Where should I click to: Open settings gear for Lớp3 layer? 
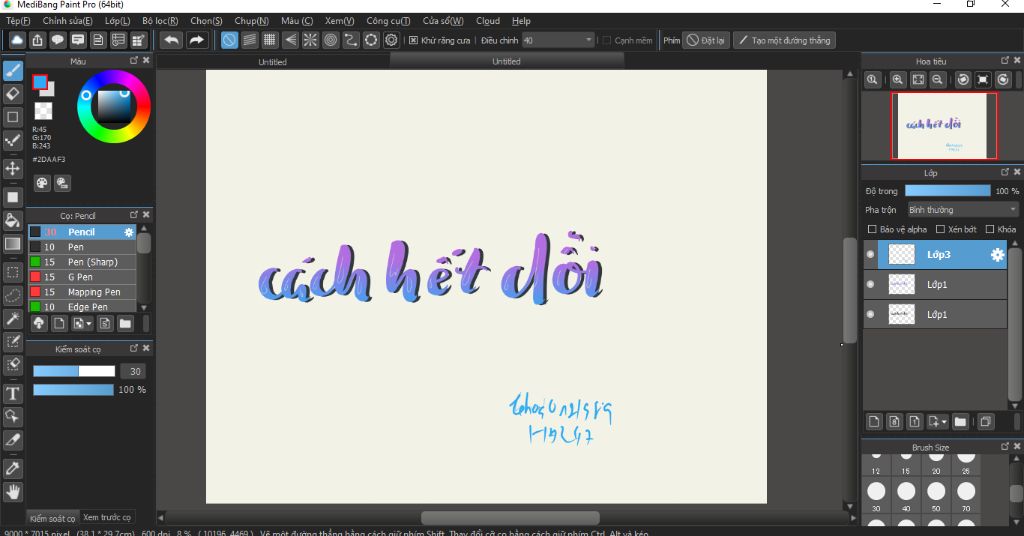[997, 255]
